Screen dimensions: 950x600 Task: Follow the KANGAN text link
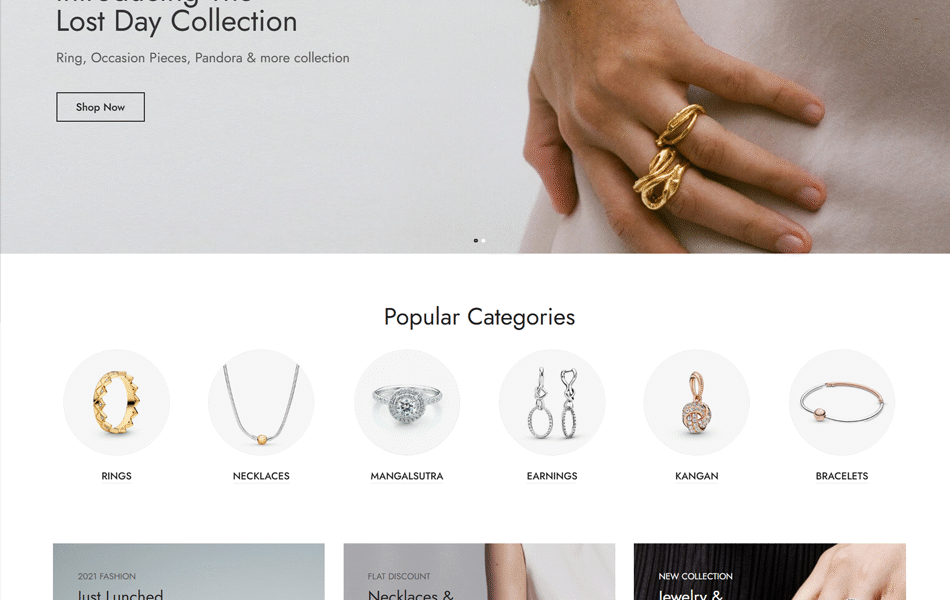pyautogui.click(x=697, y=476)
